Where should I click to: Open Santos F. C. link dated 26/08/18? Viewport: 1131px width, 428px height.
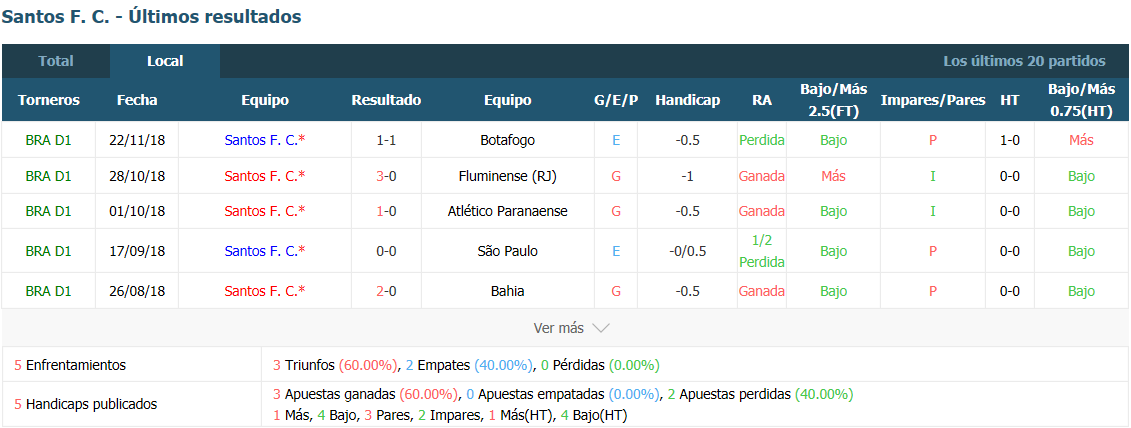(x=265, y=292)
